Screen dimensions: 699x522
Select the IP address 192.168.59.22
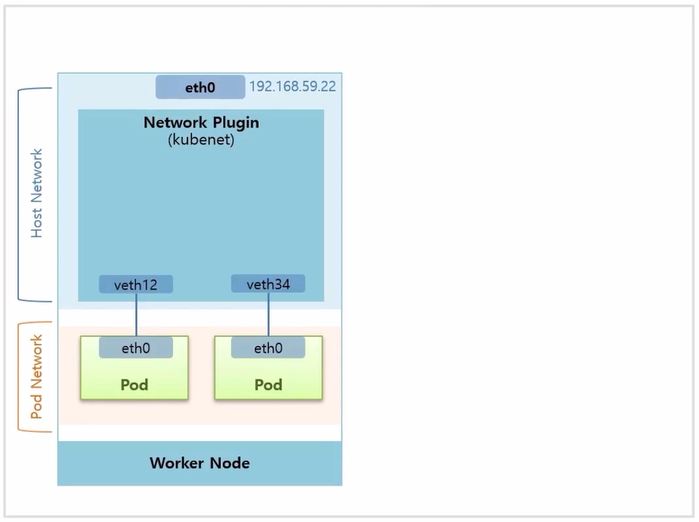tap(292, 86)
